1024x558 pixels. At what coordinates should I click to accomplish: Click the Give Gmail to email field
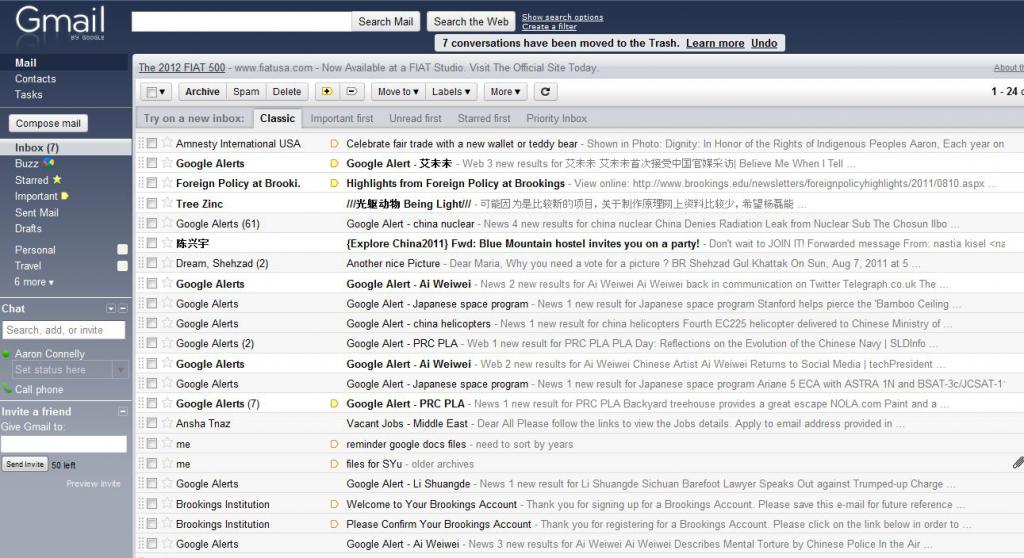[x=63, y=444]
